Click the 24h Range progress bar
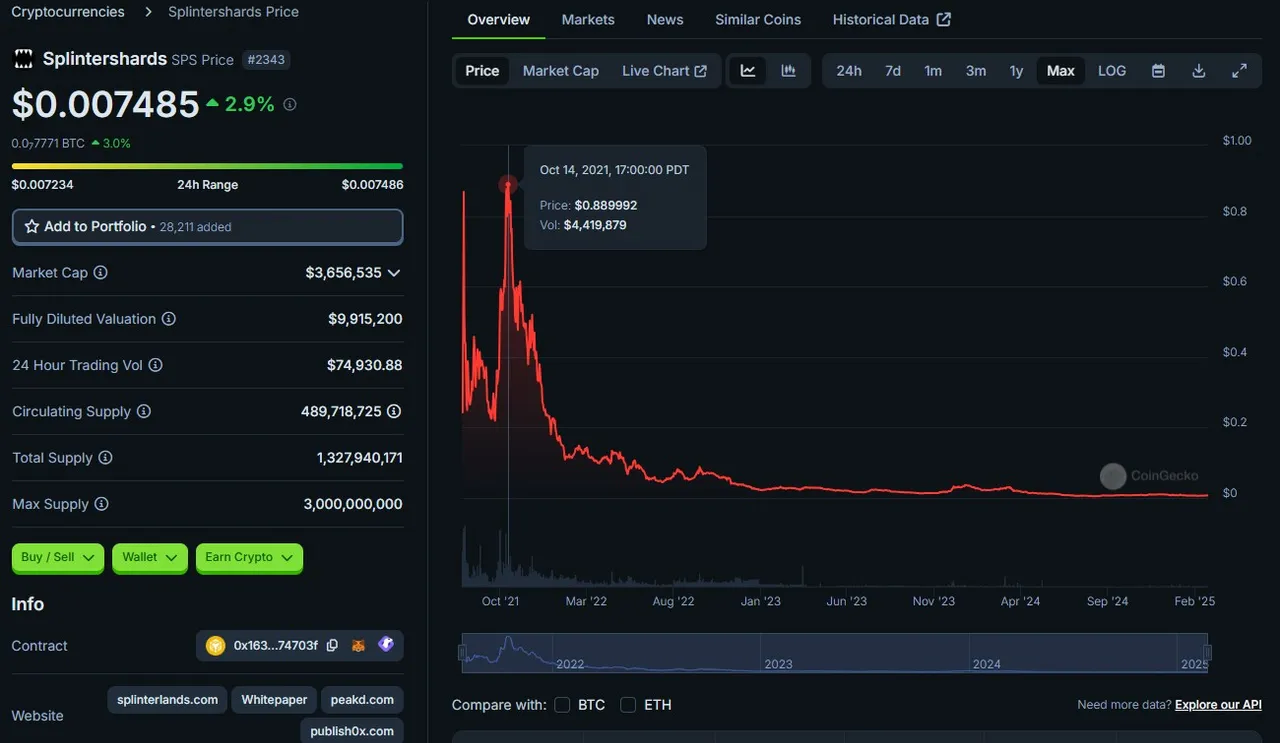Viewport: 1280px width, 743px height. coord(207,166)
